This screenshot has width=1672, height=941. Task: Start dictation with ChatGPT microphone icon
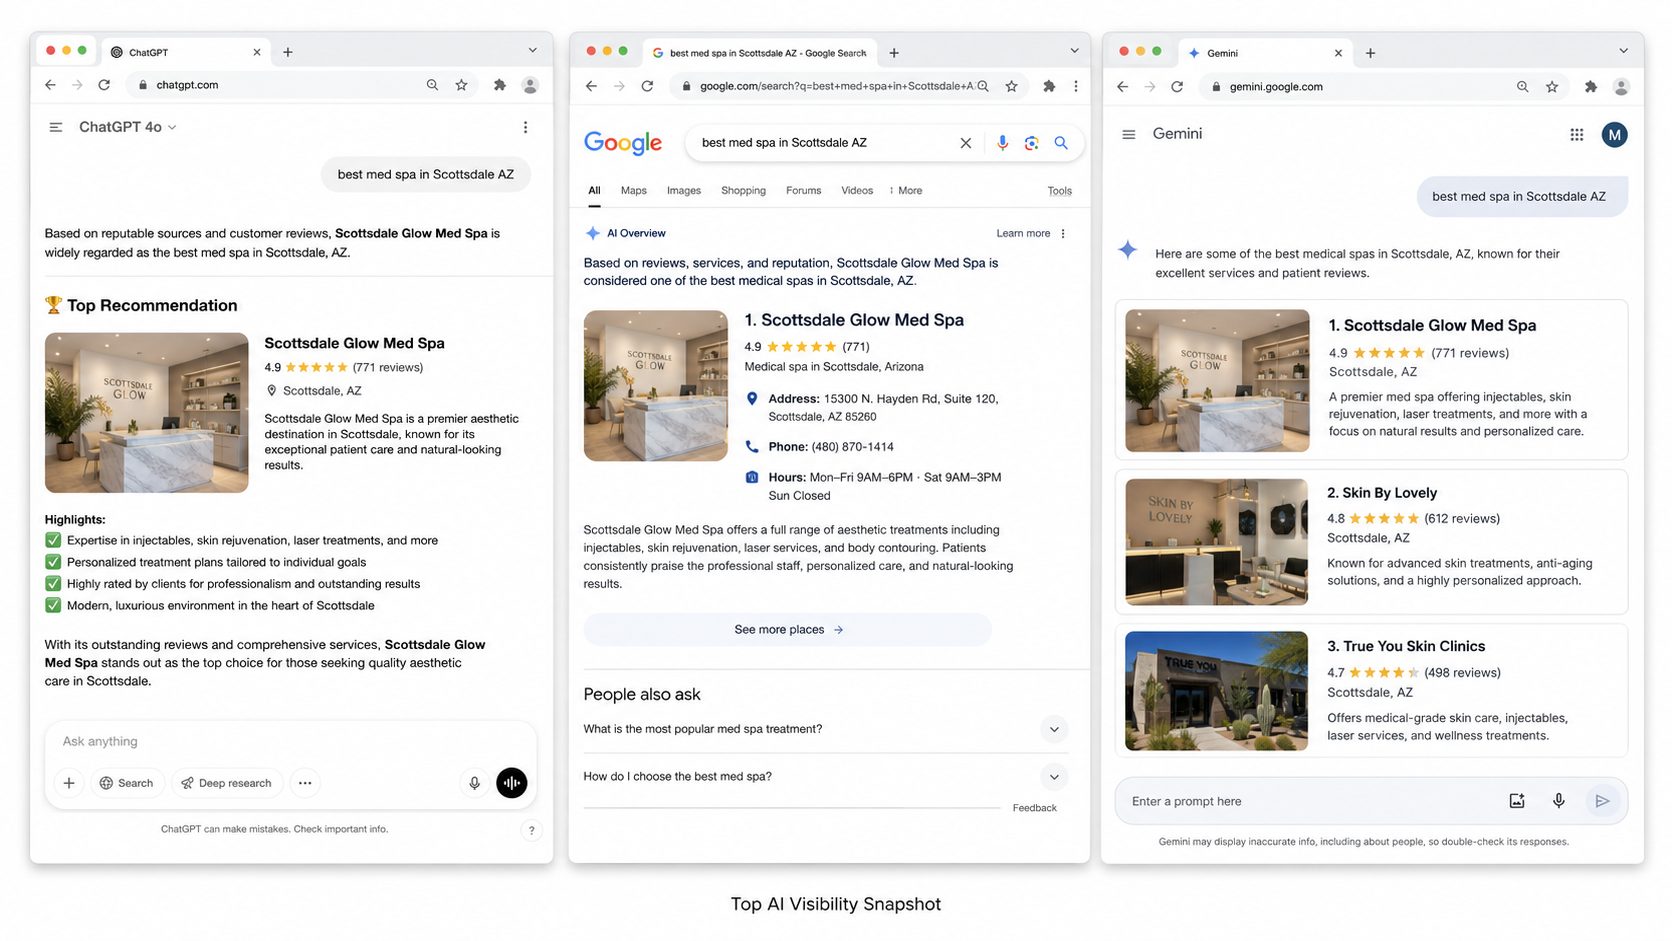click(x=475, y=783)
